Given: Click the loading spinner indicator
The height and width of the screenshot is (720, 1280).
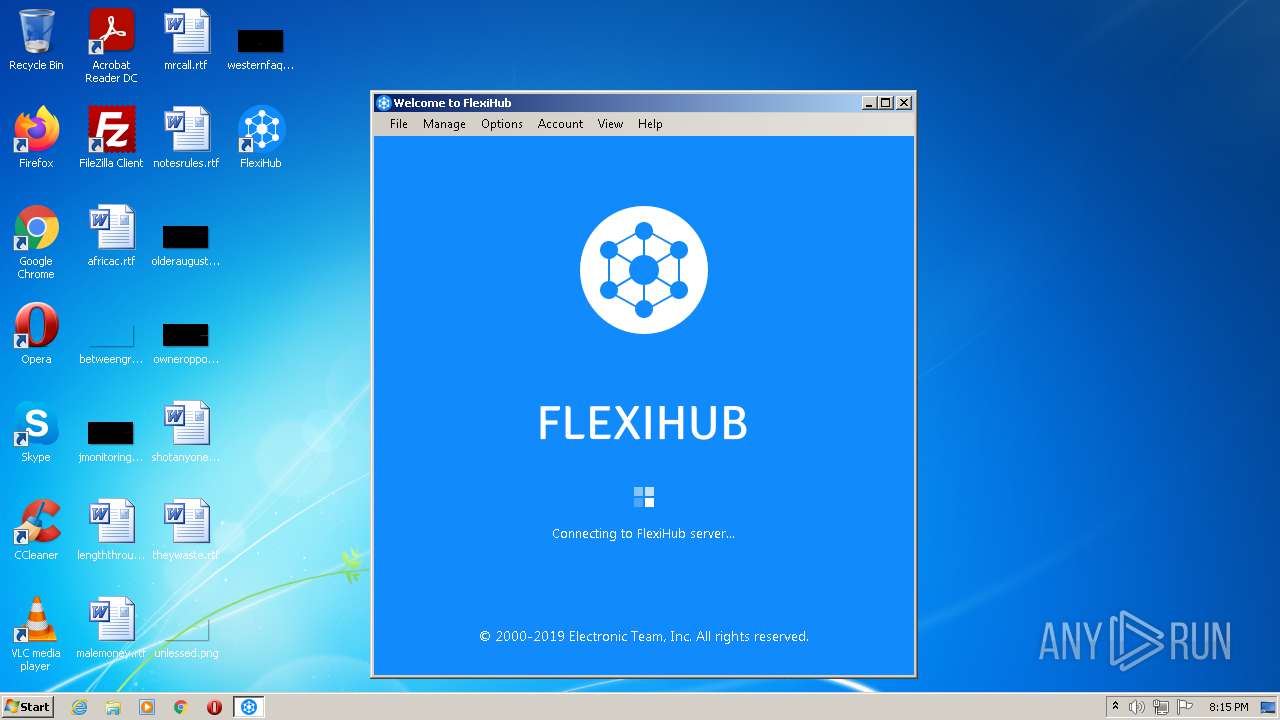Looking at the screenshot, I should coord(644,497).
